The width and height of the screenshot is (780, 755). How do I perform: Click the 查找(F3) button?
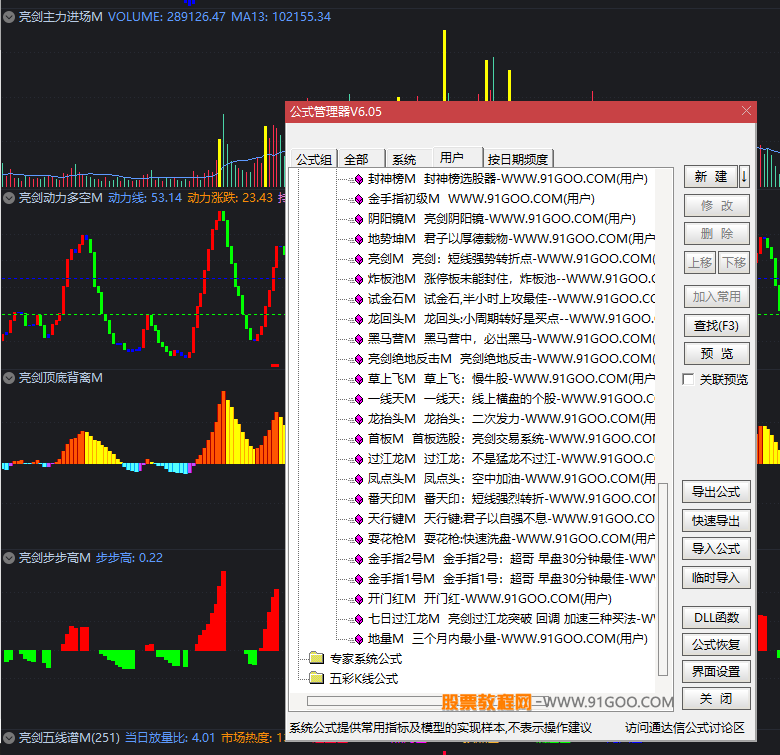pos(715,326)
